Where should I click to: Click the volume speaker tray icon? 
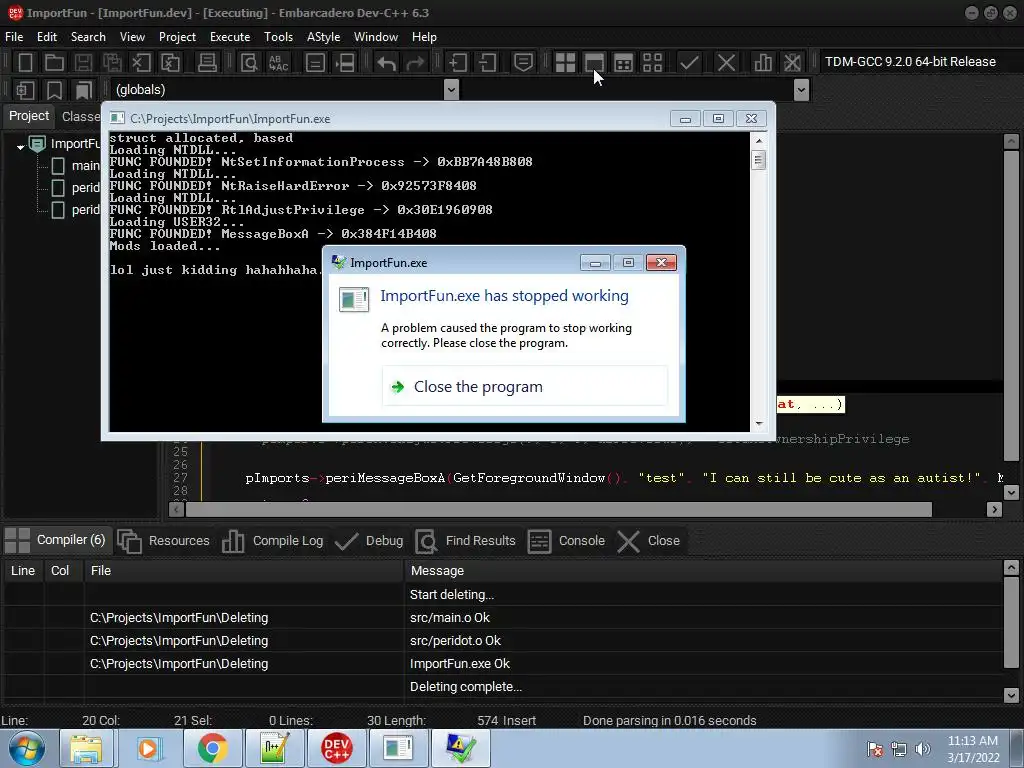click(x=922, y=749)
